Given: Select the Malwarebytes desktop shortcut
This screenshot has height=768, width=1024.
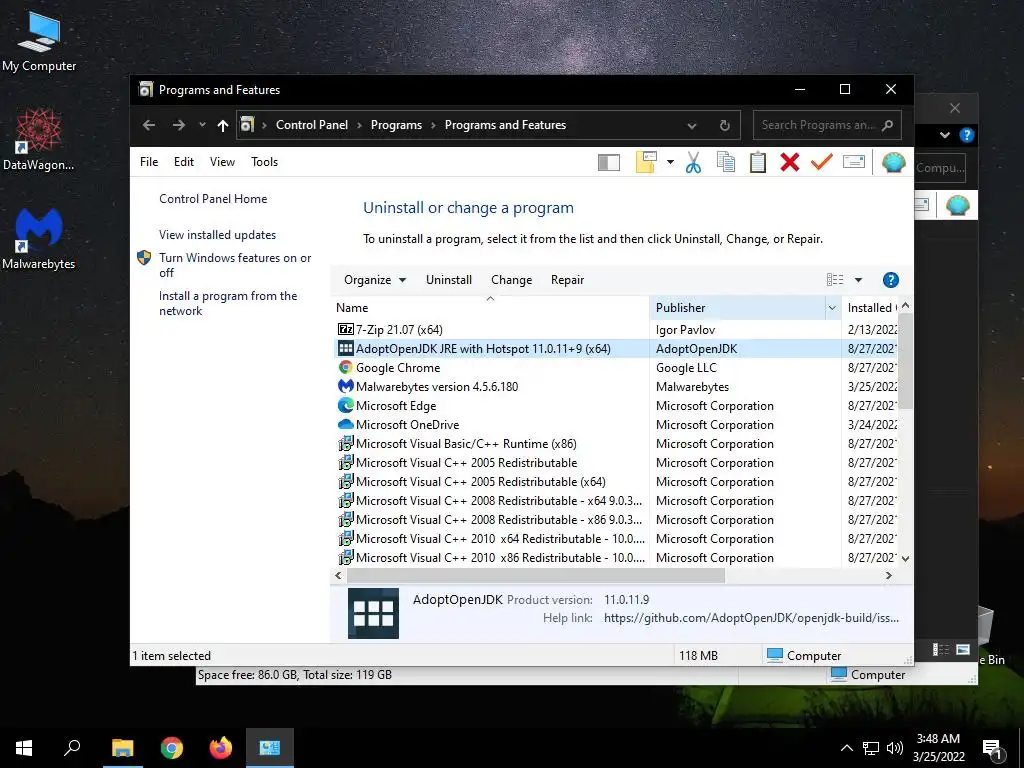Looking at the screenshot, I should tap(39, 239).
